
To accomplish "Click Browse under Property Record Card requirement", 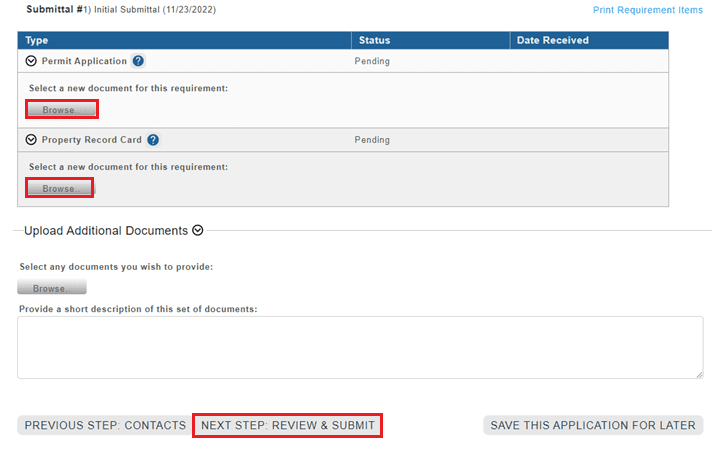I will pyautogui.click(x=59, y=188).
